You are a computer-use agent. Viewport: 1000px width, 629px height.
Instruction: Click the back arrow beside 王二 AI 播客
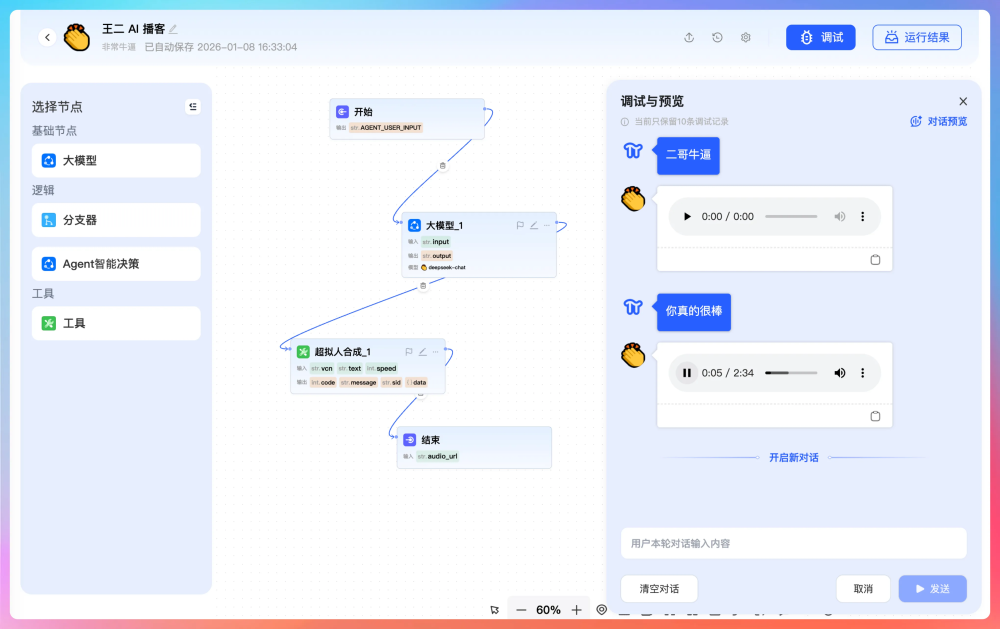click(x=47, y=37)
